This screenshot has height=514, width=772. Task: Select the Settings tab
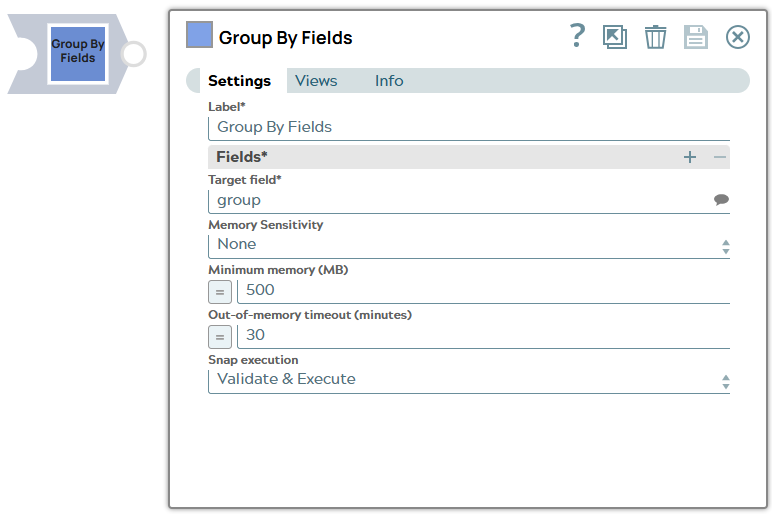pos(239,81)
